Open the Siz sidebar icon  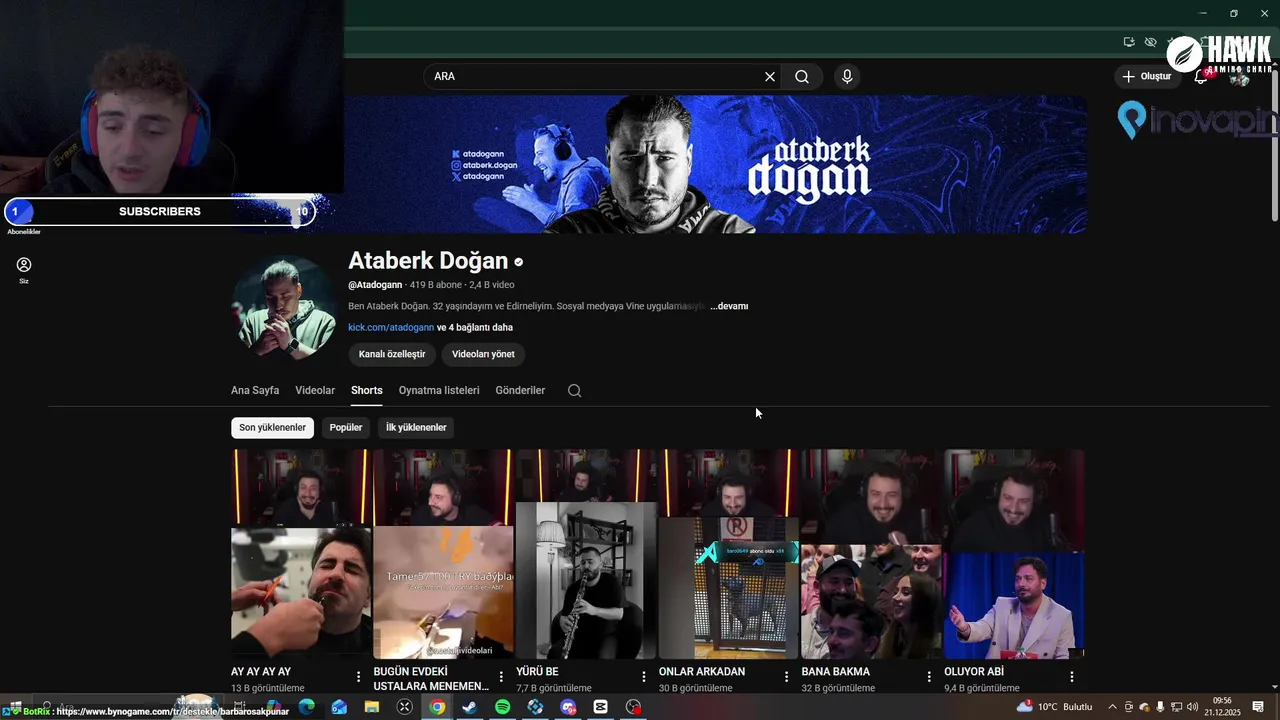click(x=24, y=270)
